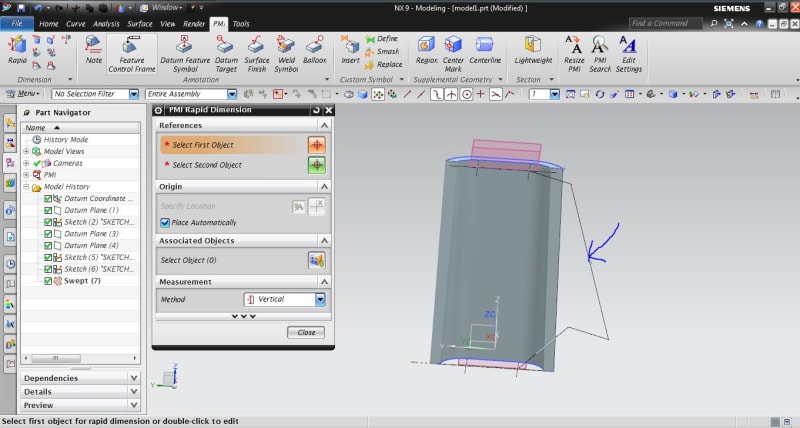
Task: Click Select Second Object target icon
Action: click(x=317, y=165)
